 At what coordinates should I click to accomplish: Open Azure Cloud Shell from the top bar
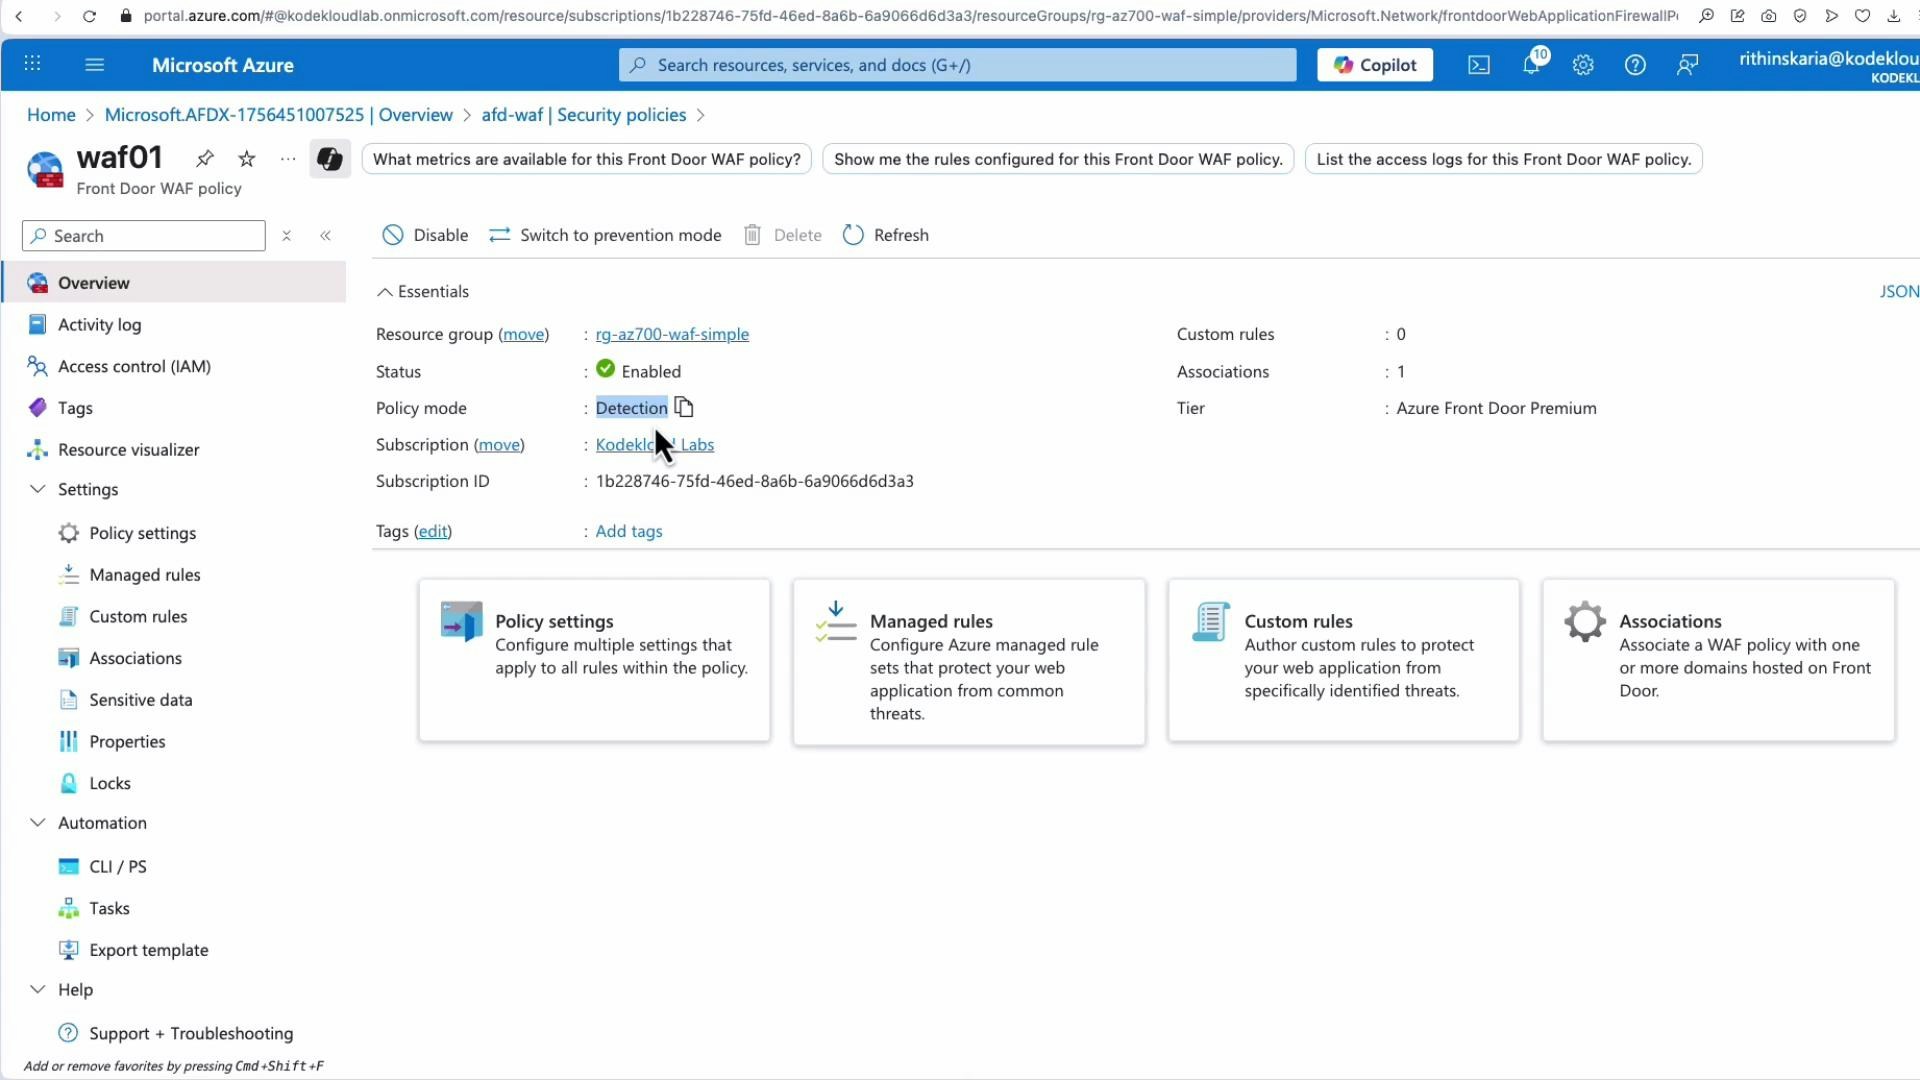[1478, 64]
